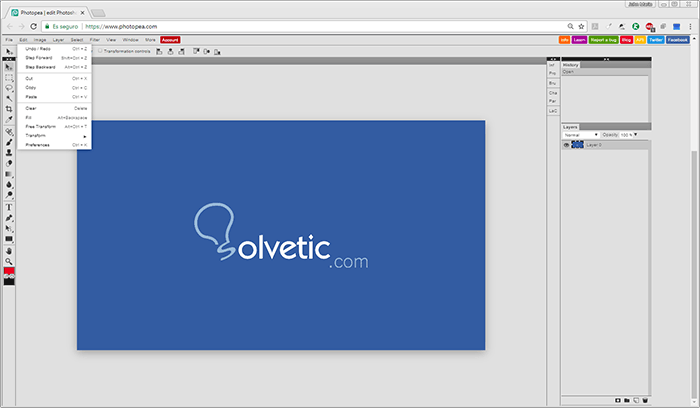
Task: Open Preferences from Edit menu
Action: [x=54, y=145]
